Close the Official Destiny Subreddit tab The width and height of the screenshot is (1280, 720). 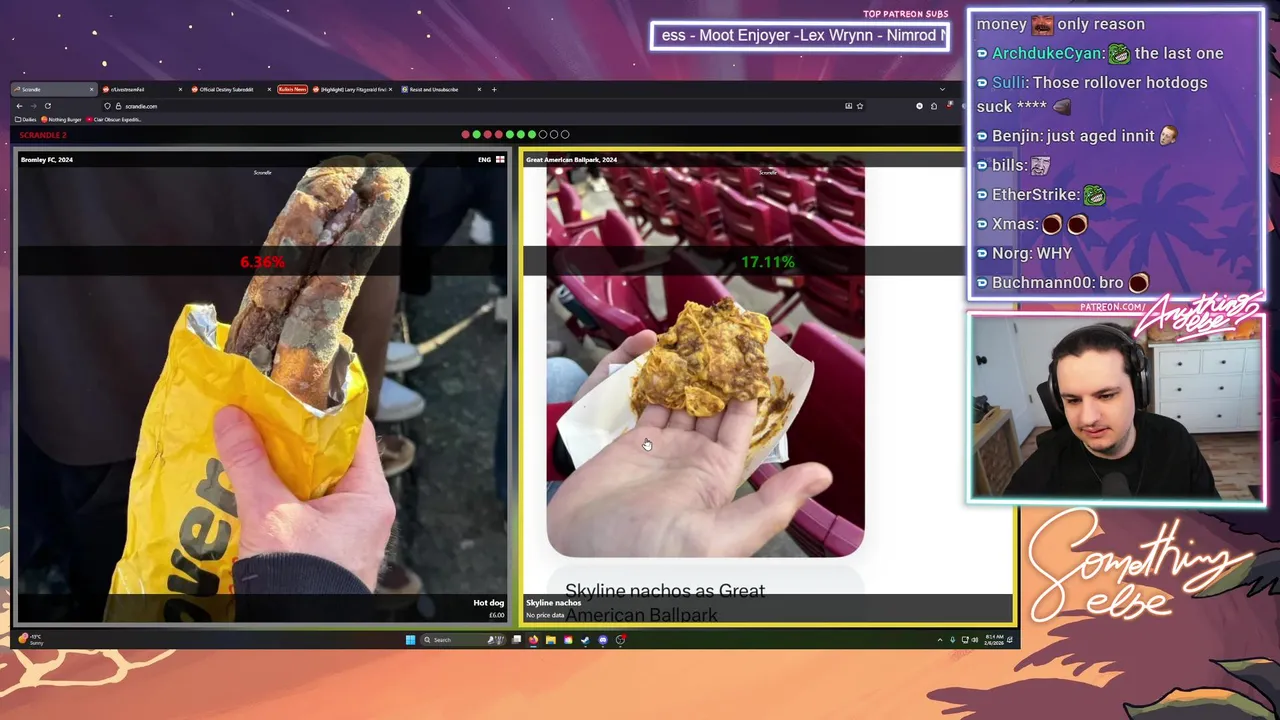[x=269, y=89]
